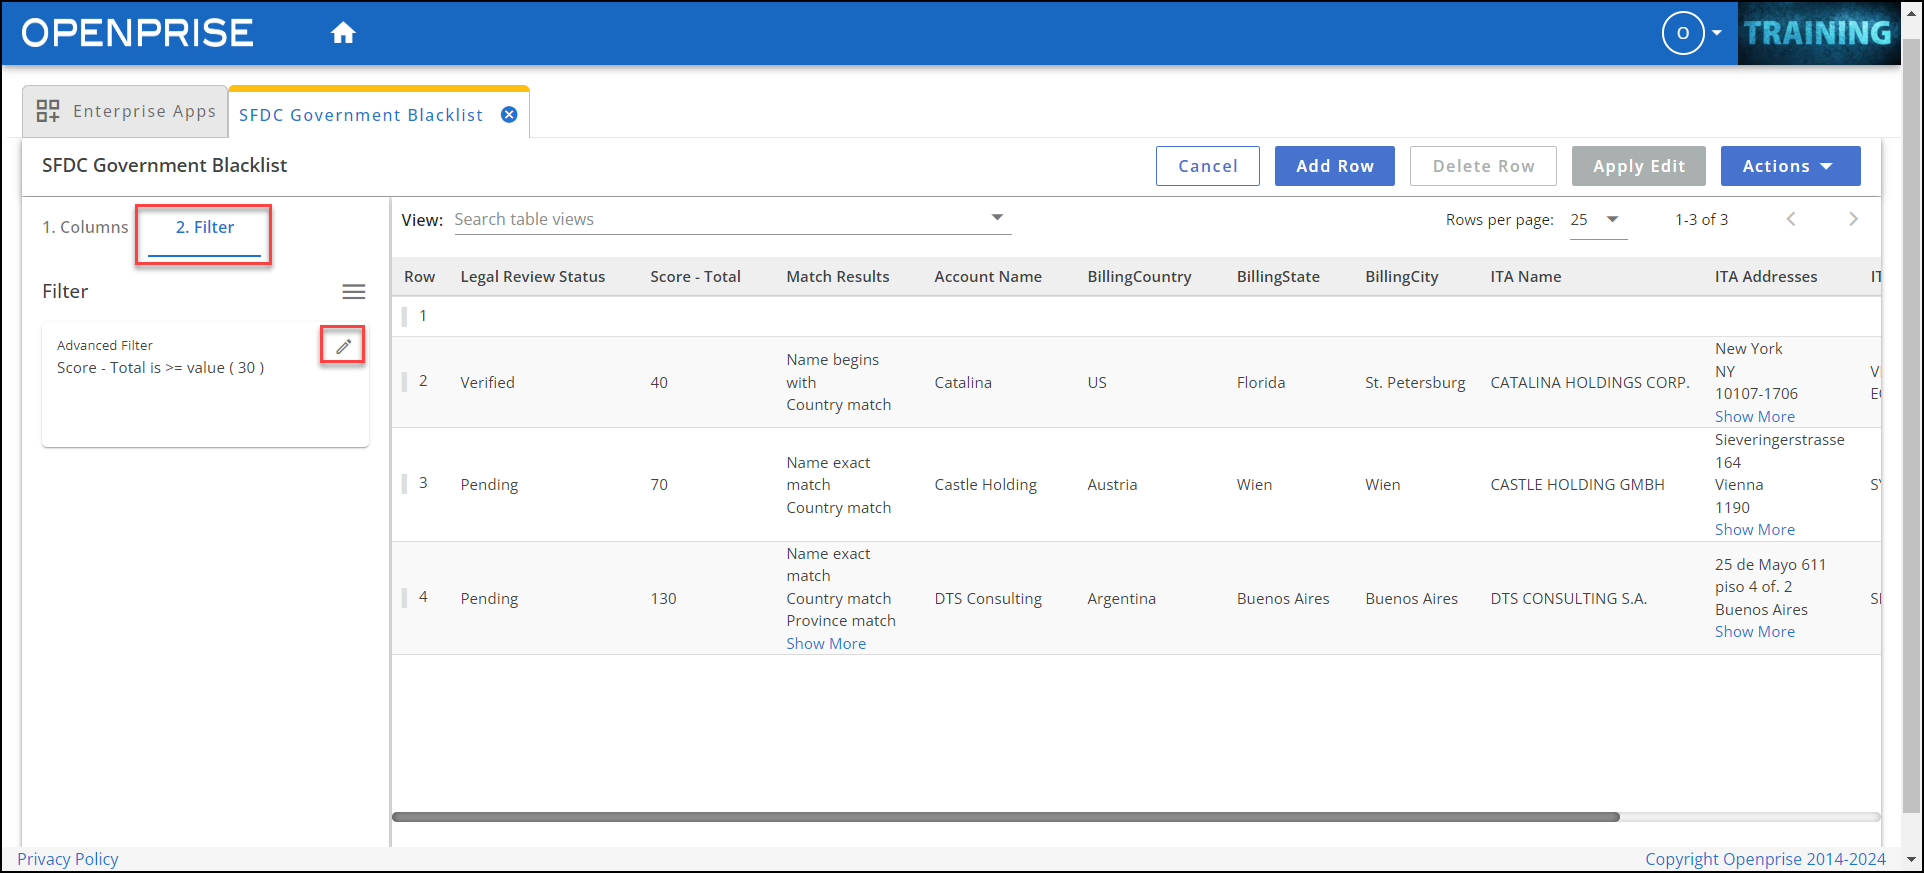Switch to the 2. Filter tab
The width and height of the screenshot is (1924, 873).
204,227
